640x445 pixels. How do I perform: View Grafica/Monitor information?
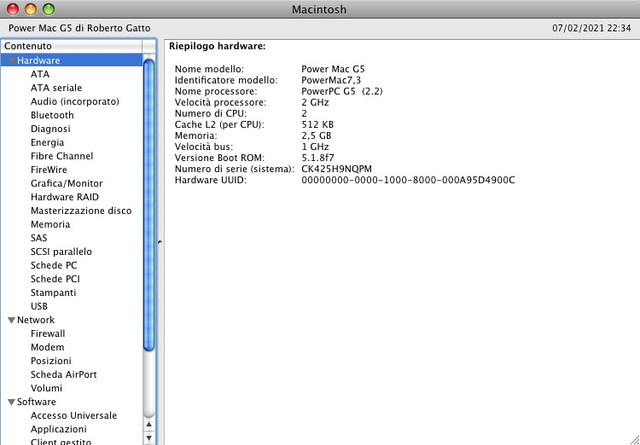click(x=67, y=183)
